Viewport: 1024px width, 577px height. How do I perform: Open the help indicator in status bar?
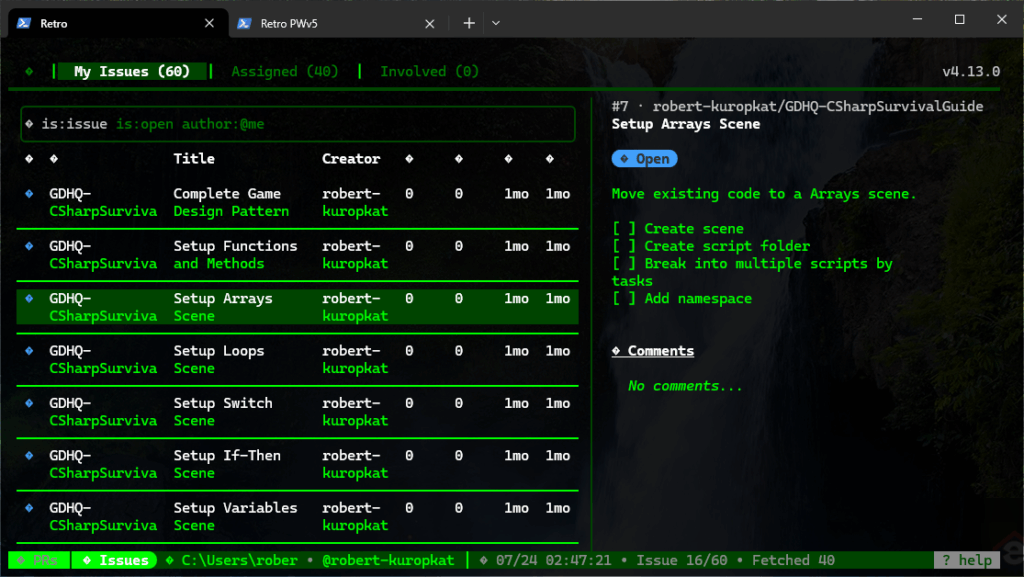pyautogui.click(x=967, y=560)
